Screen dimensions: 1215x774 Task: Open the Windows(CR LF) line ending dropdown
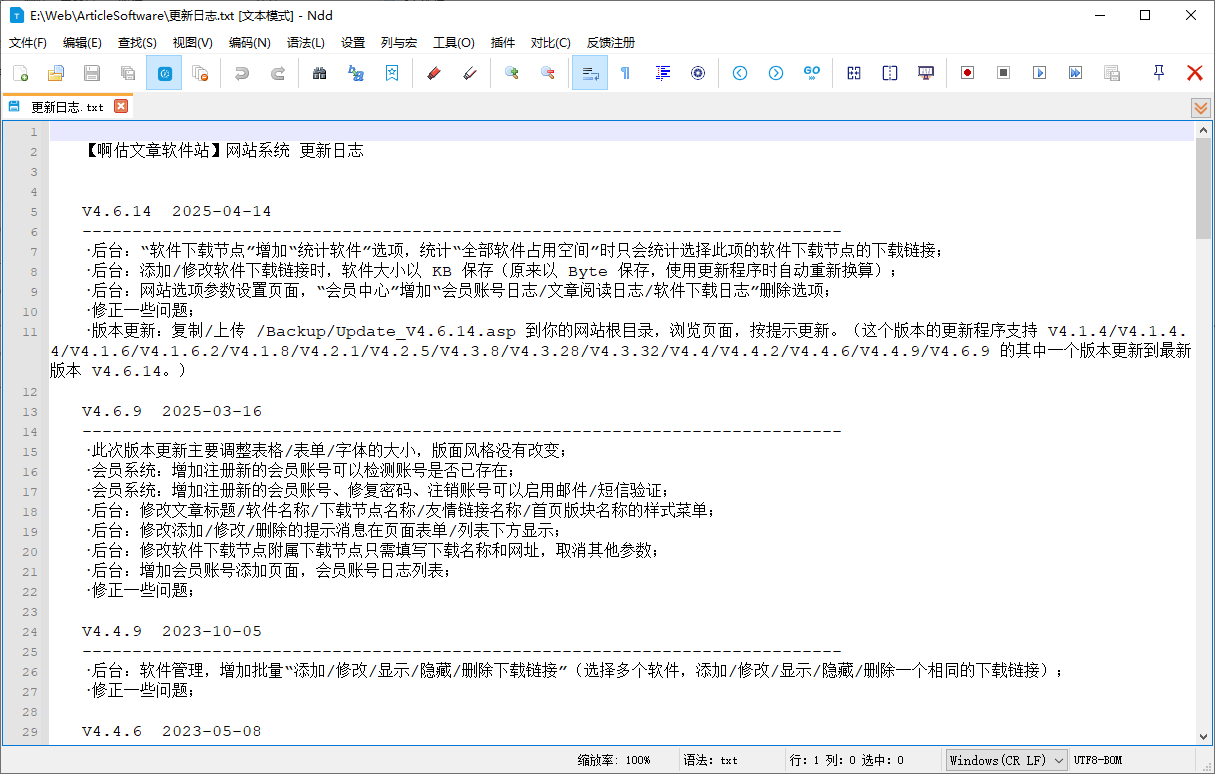[1007, 760]
